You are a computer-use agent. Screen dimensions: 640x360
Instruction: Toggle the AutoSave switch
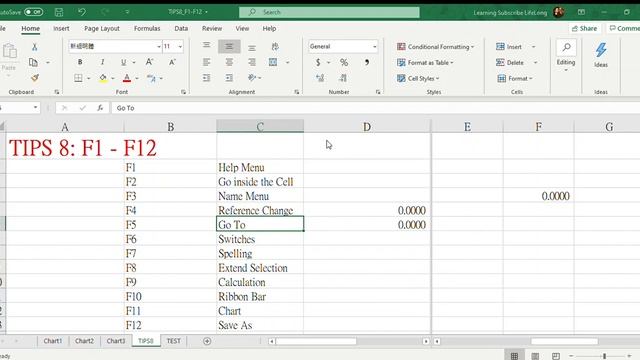pos(33,12)
